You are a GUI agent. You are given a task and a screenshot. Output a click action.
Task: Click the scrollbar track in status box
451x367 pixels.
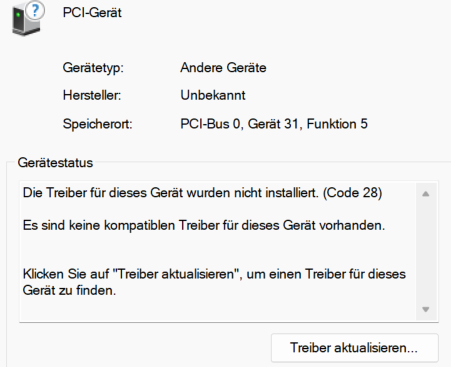pos(426,252)
